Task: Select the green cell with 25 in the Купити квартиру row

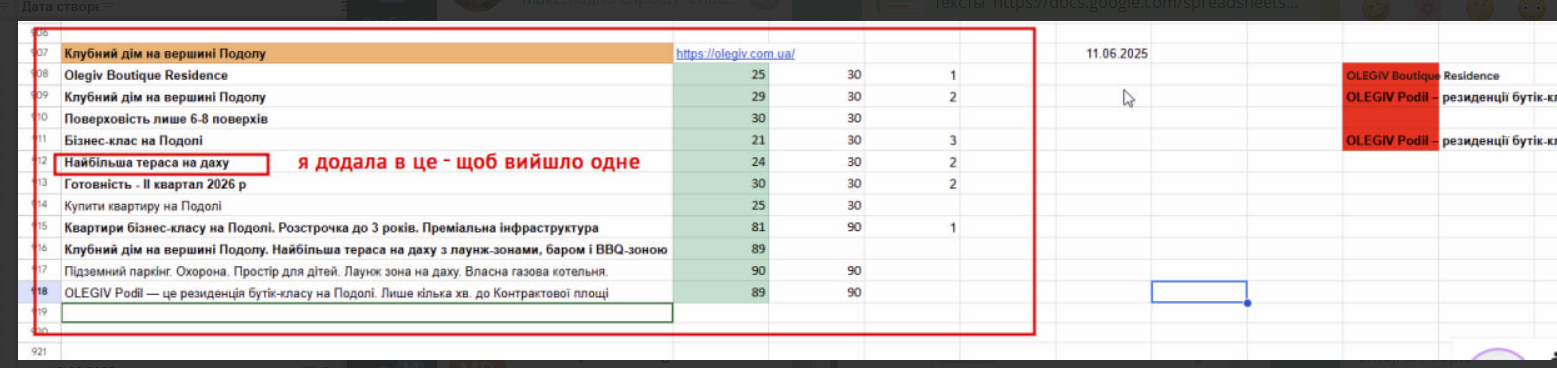Action: coord(721,206)
